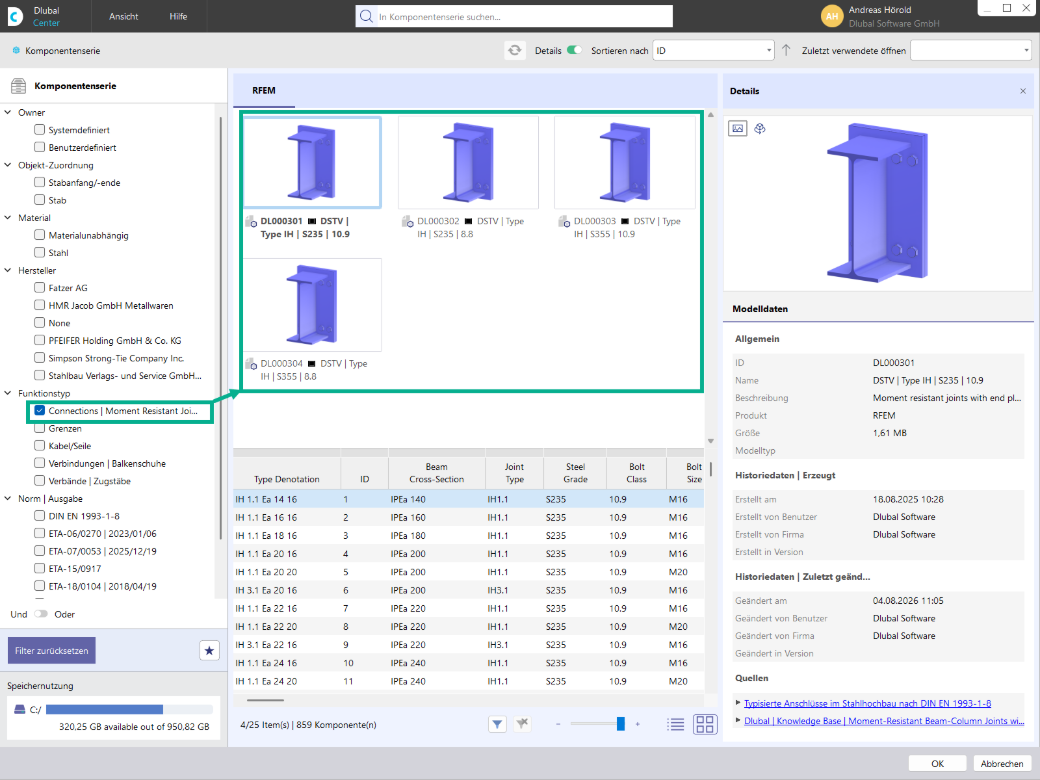Click the OK button

937,763
